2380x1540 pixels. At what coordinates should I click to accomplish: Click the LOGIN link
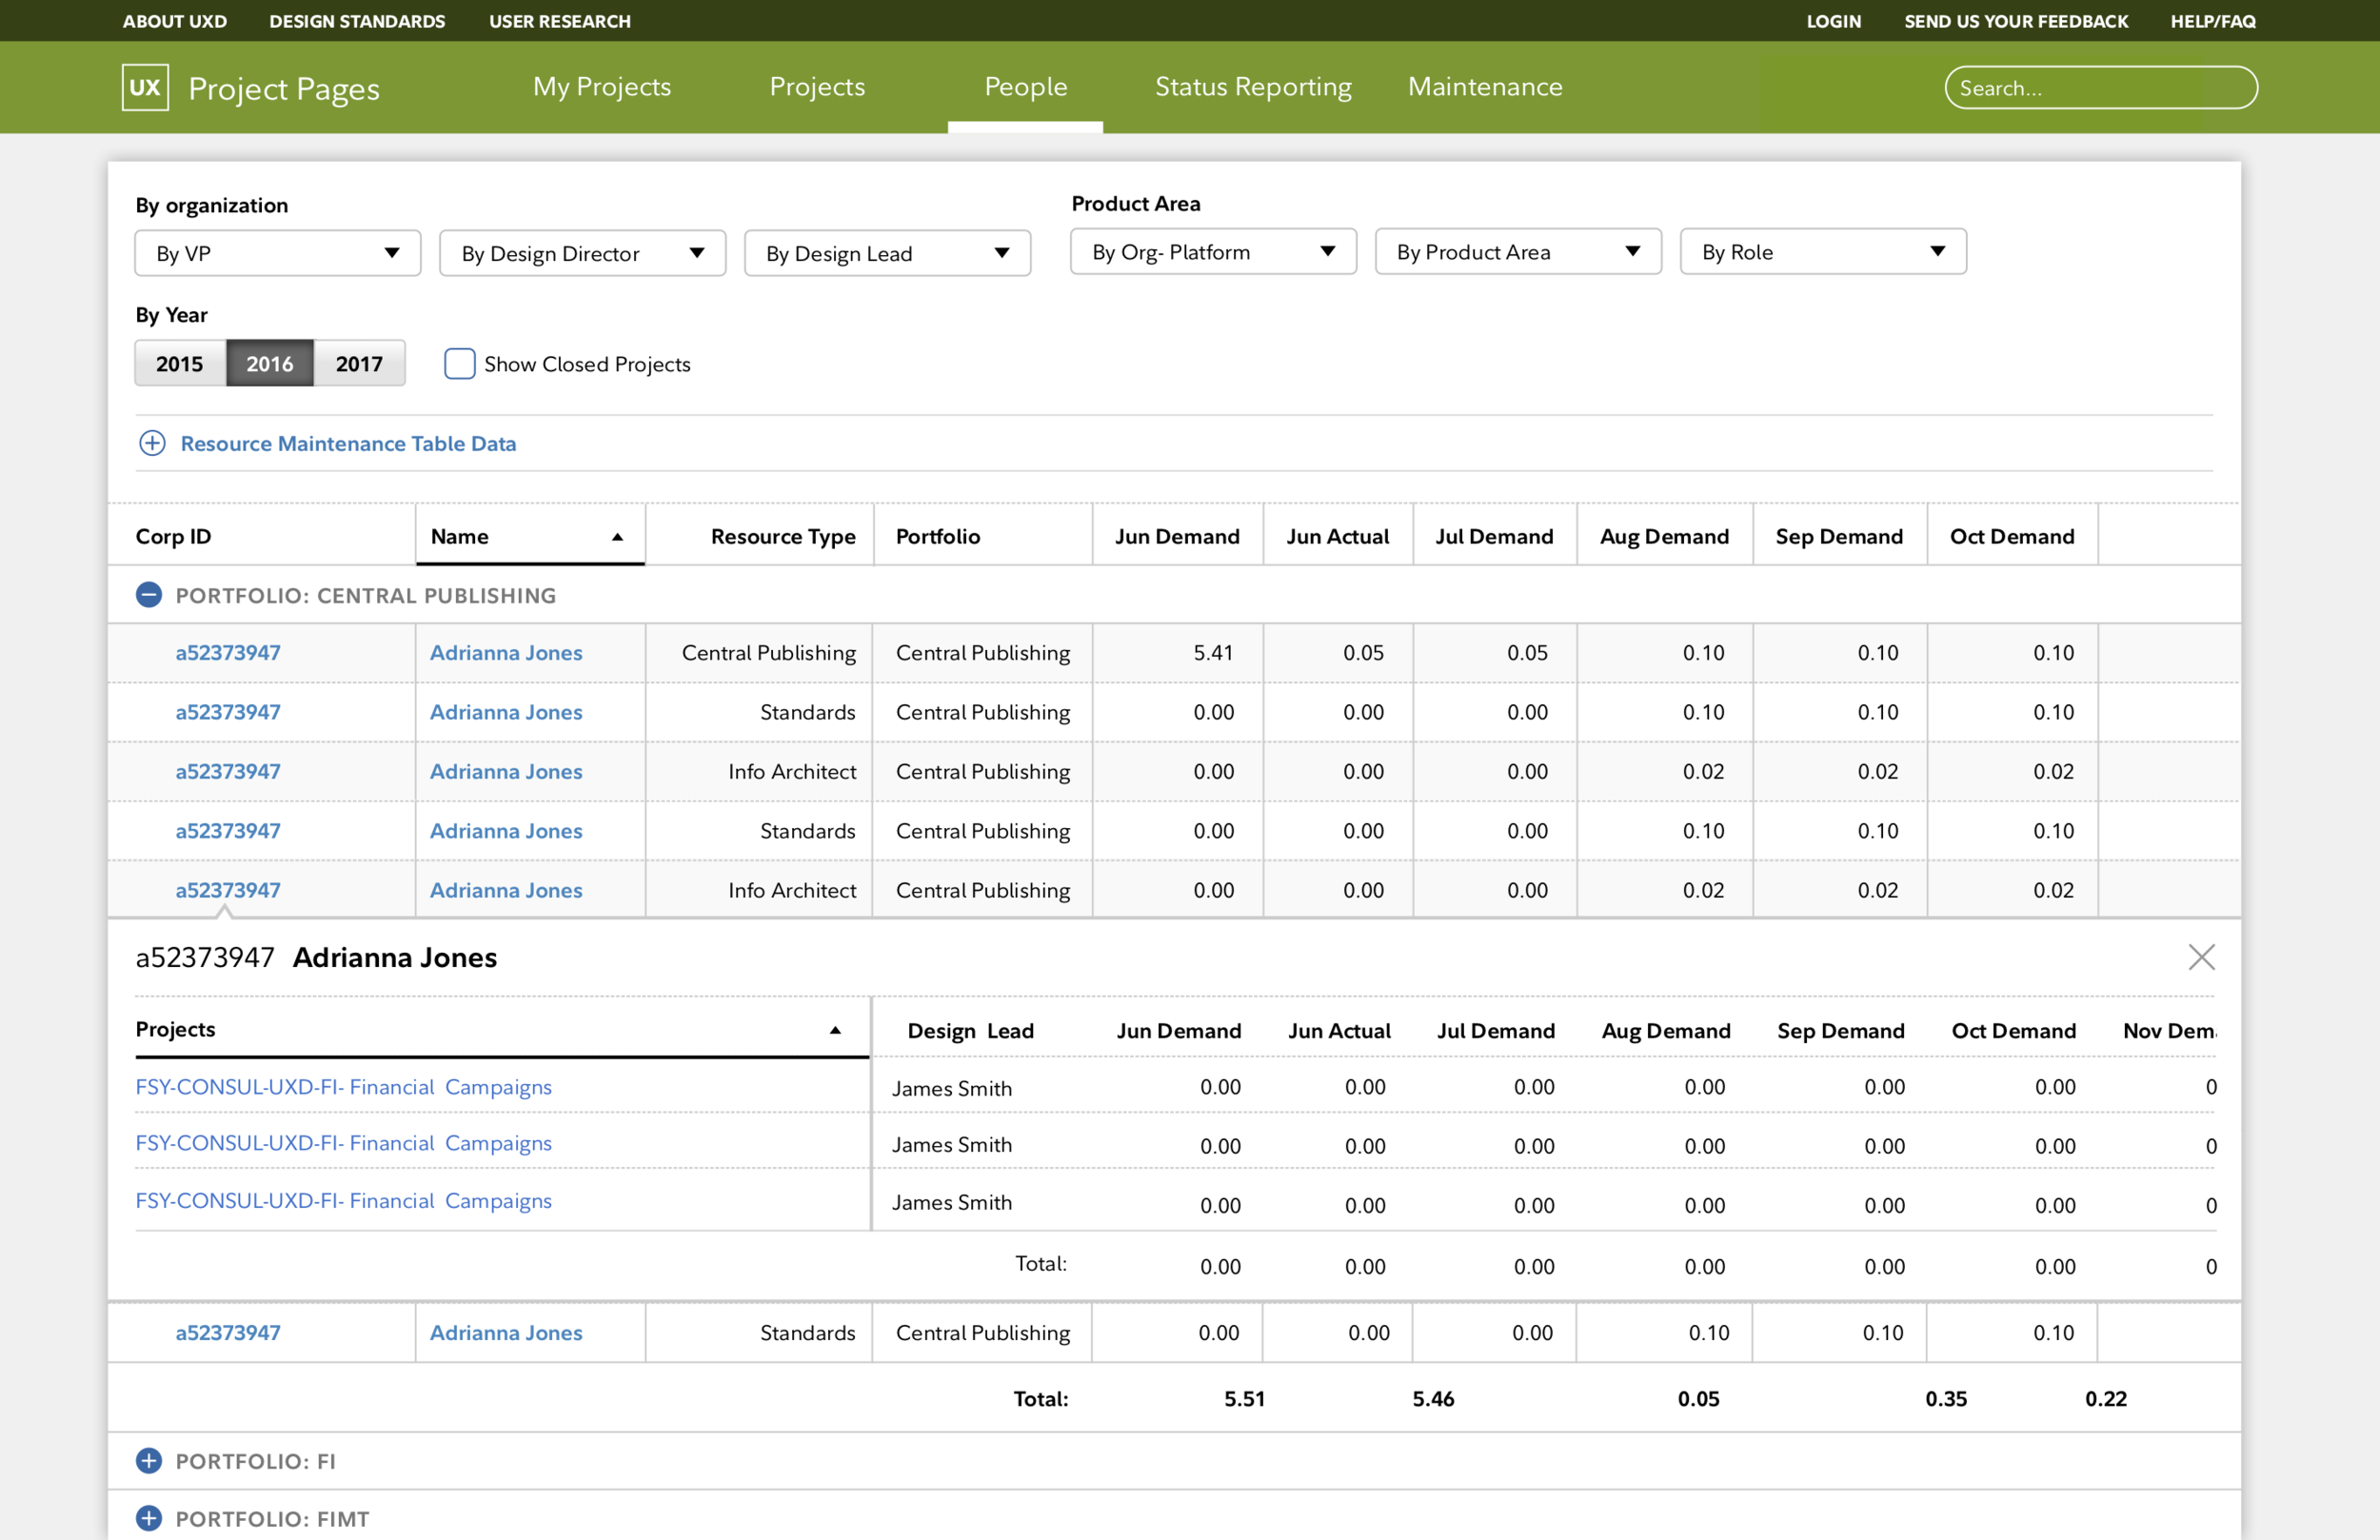click(x=1833, y=21)
